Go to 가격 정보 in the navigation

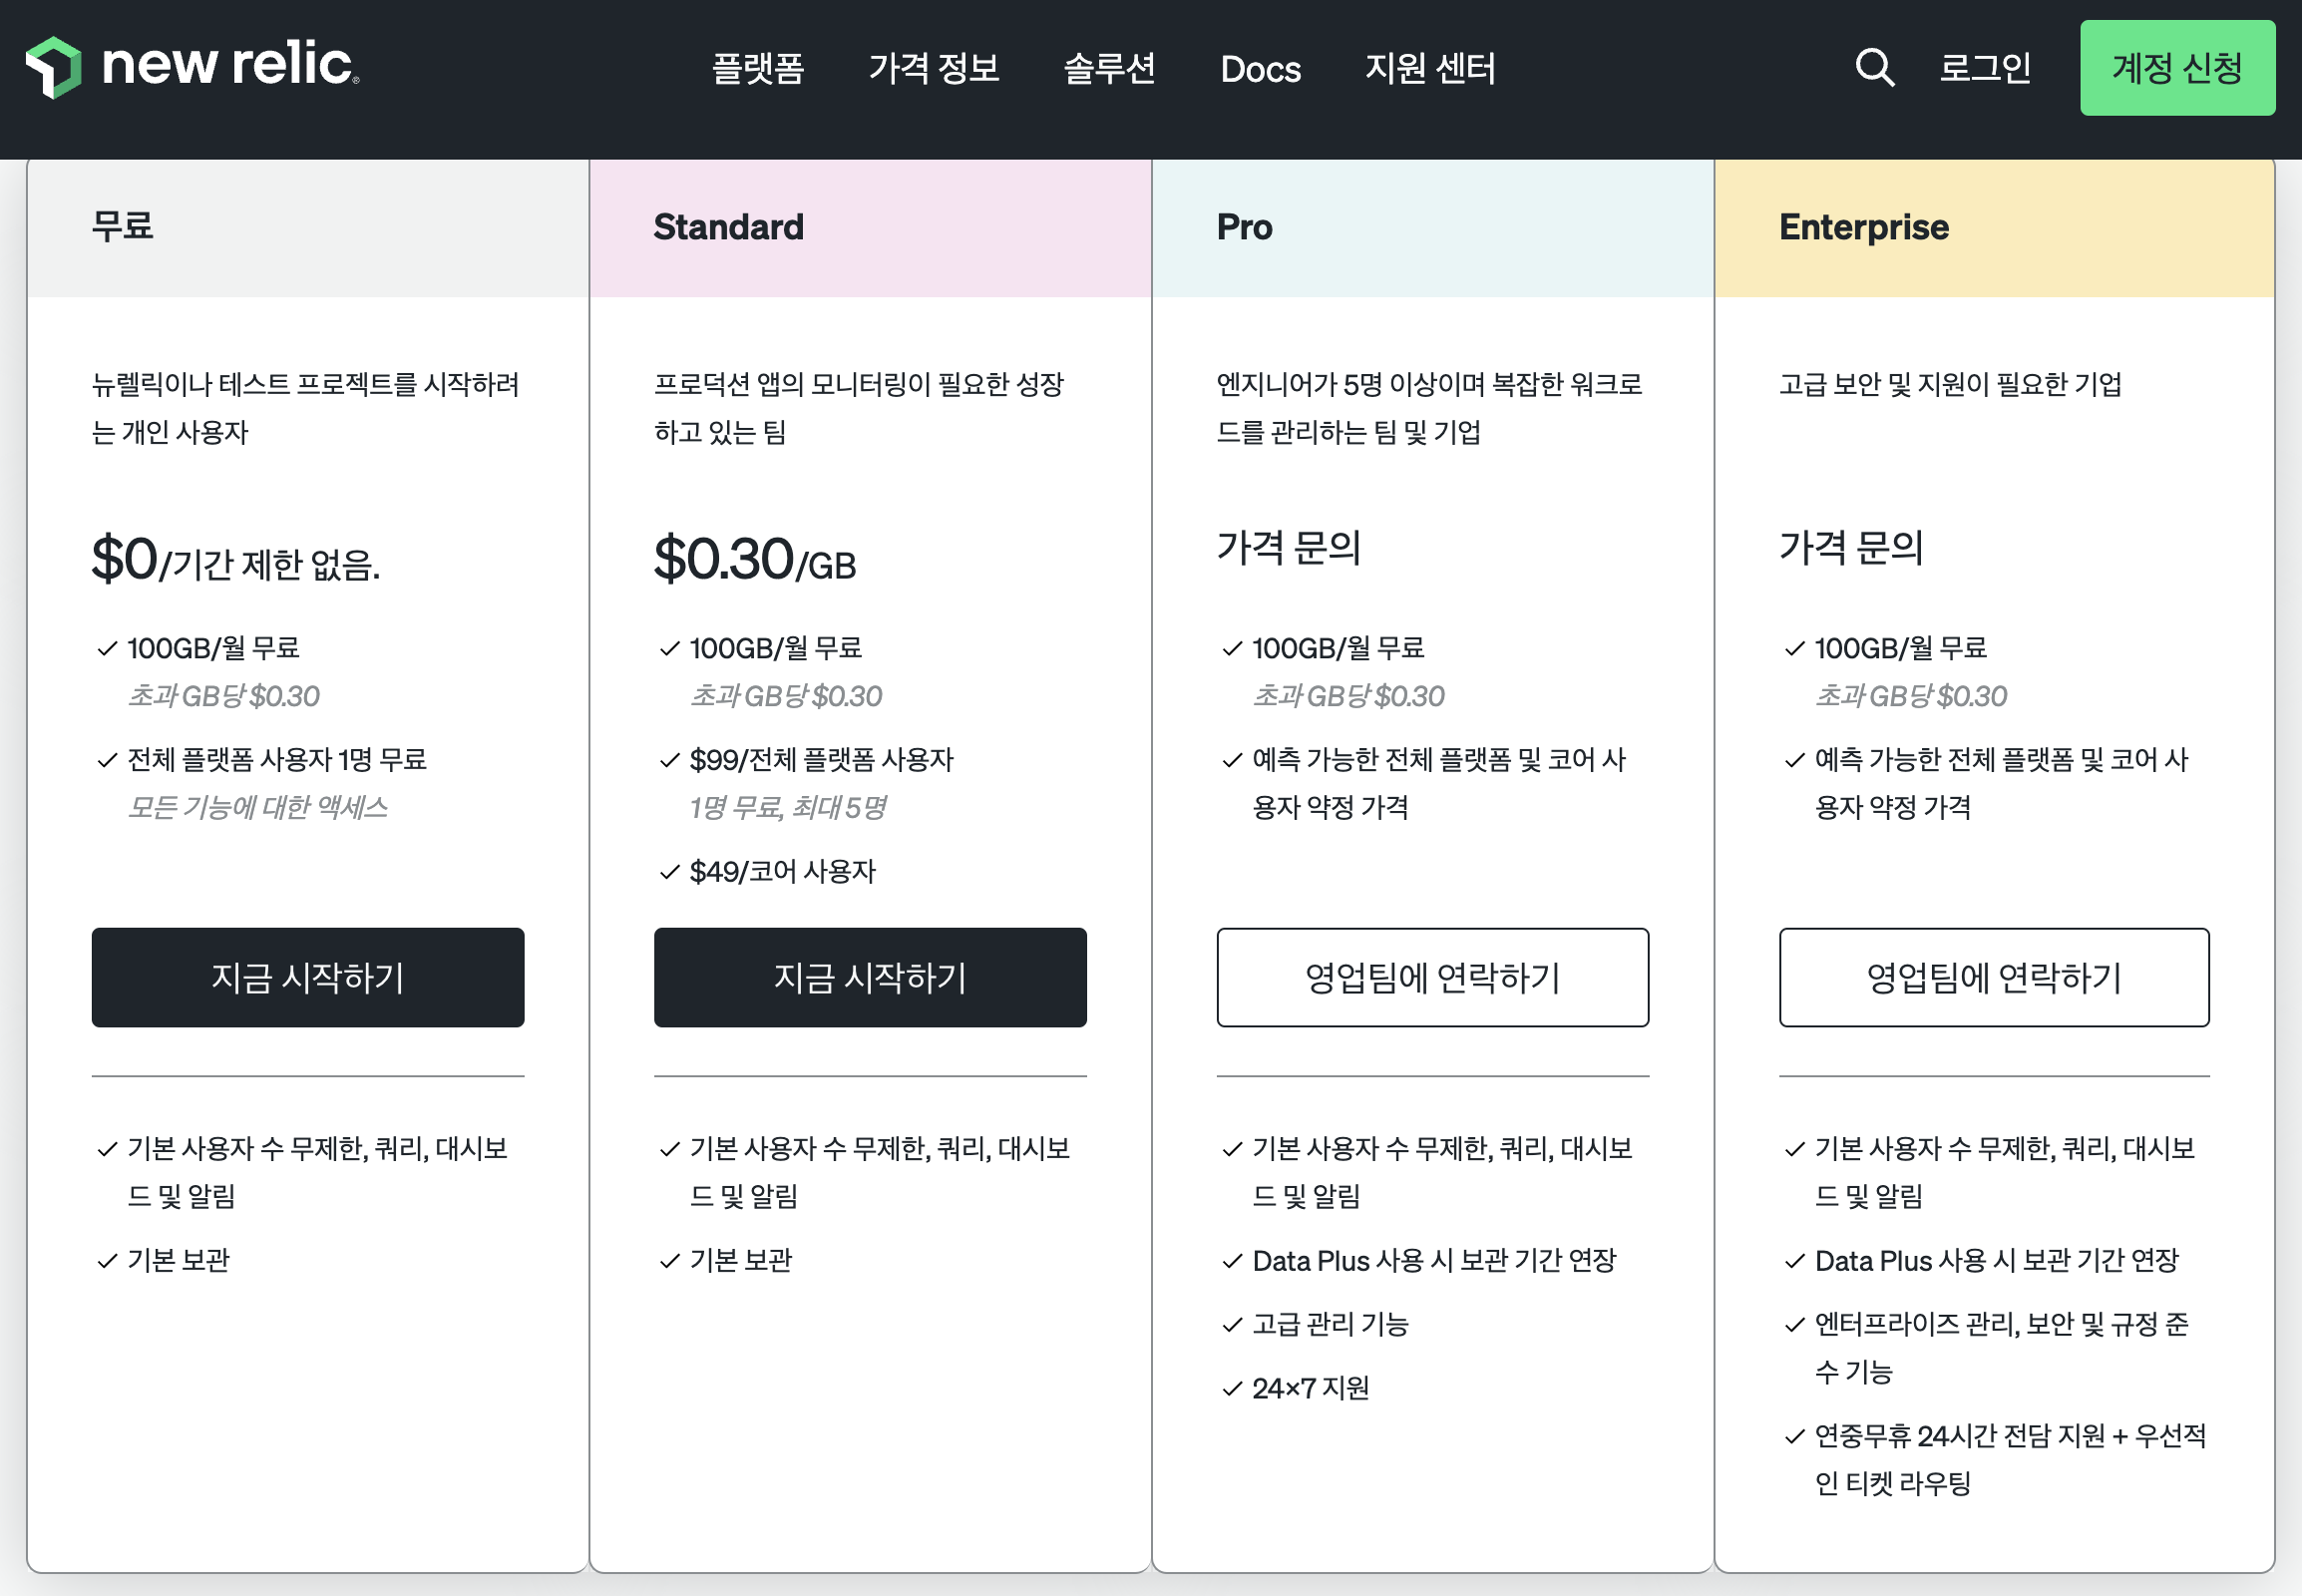[933, 68]
